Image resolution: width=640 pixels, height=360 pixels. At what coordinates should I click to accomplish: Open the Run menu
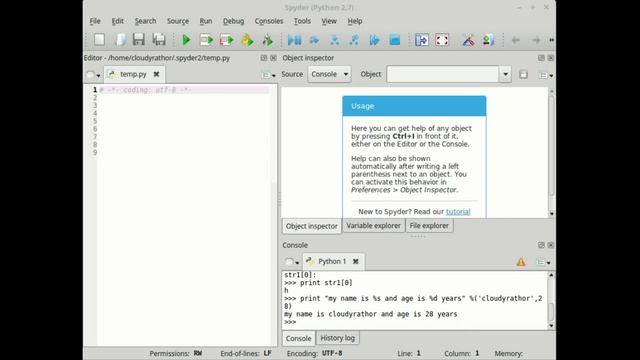tap(206, 21)
